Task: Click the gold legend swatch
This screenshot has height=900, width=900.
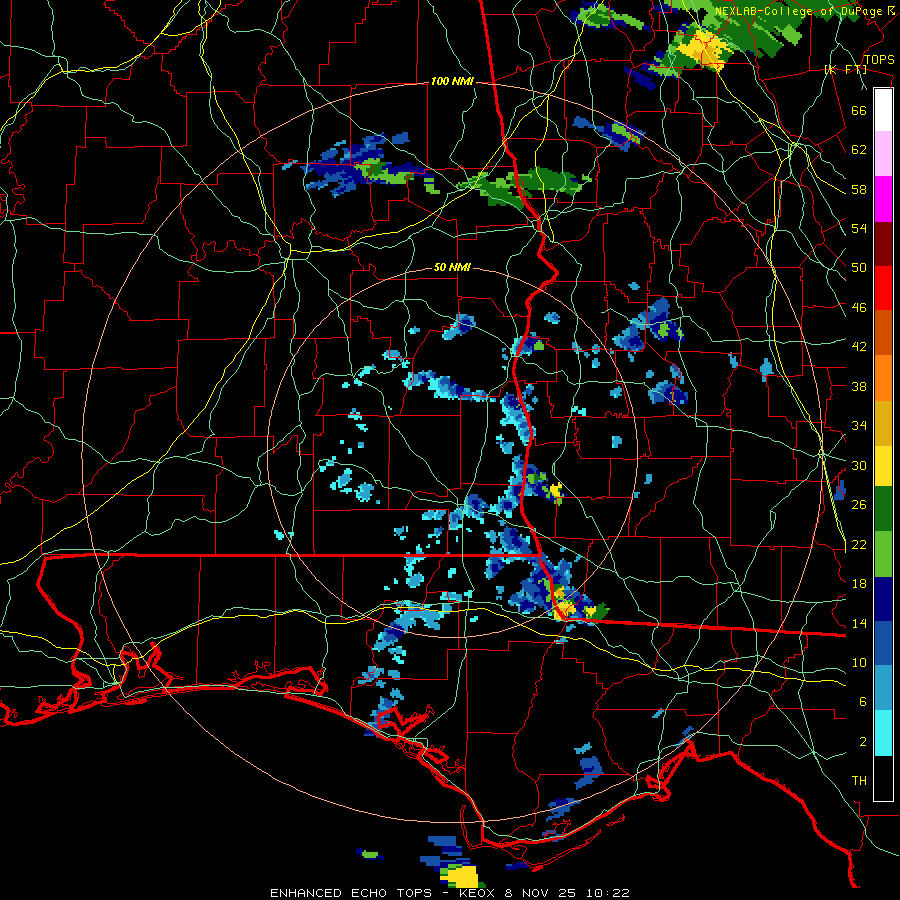Action: 883,423
